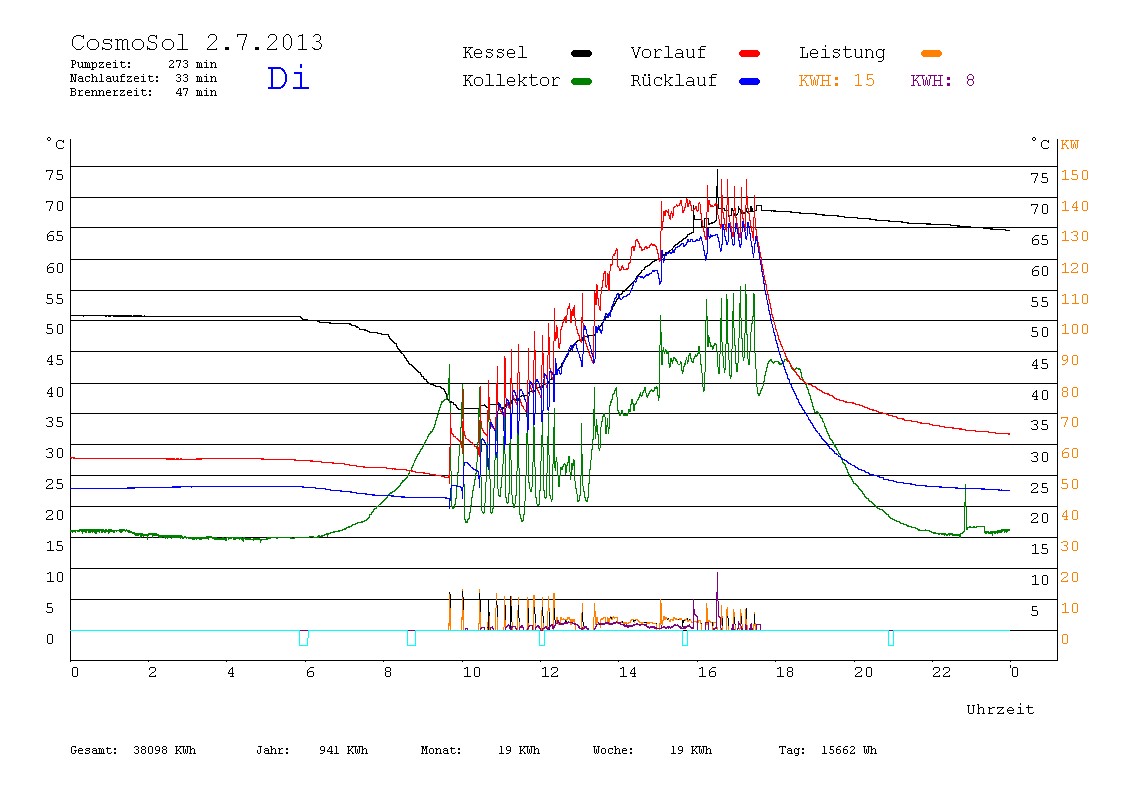Click the cyan marker at hour 12

(x=542, y=638)
